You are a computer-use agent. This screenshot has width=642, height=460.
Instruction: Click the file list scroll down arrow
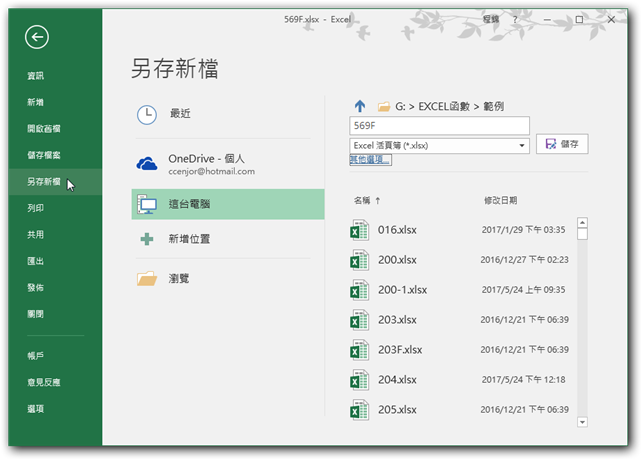point(582,422)
